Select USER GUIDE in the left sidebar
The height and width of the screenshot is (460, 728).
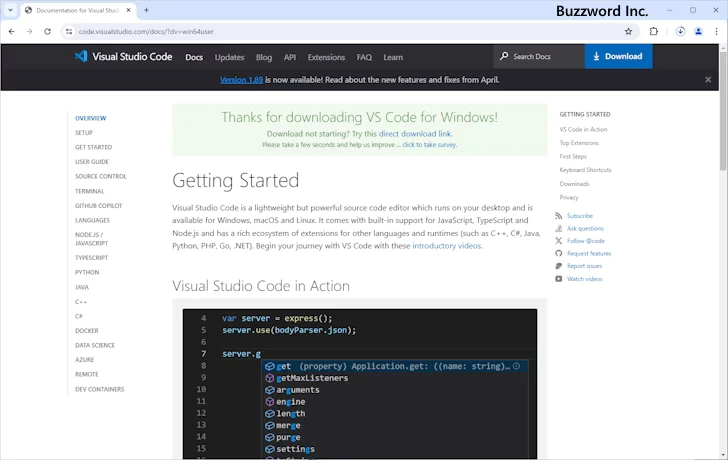pyautogui.click(x=91, y=162)
